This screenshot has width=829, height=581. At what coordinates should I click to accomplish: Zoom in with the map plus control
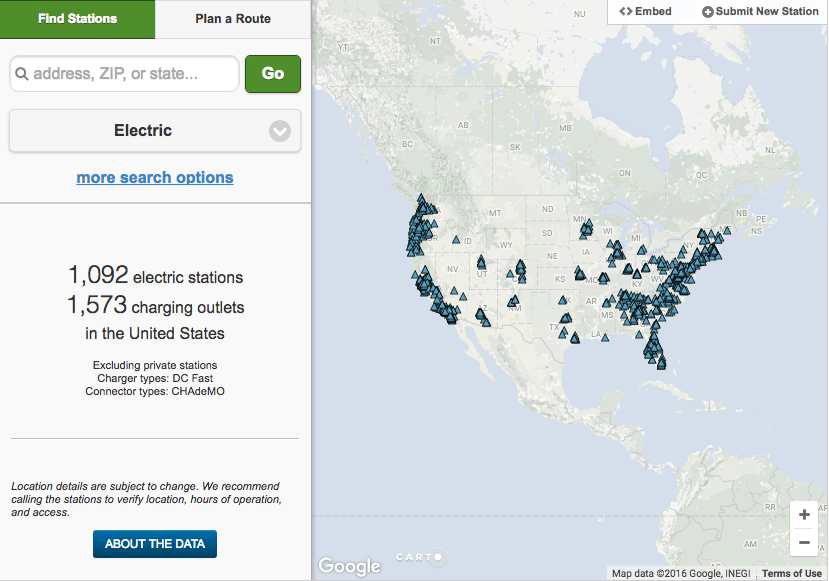coord(804,514)
